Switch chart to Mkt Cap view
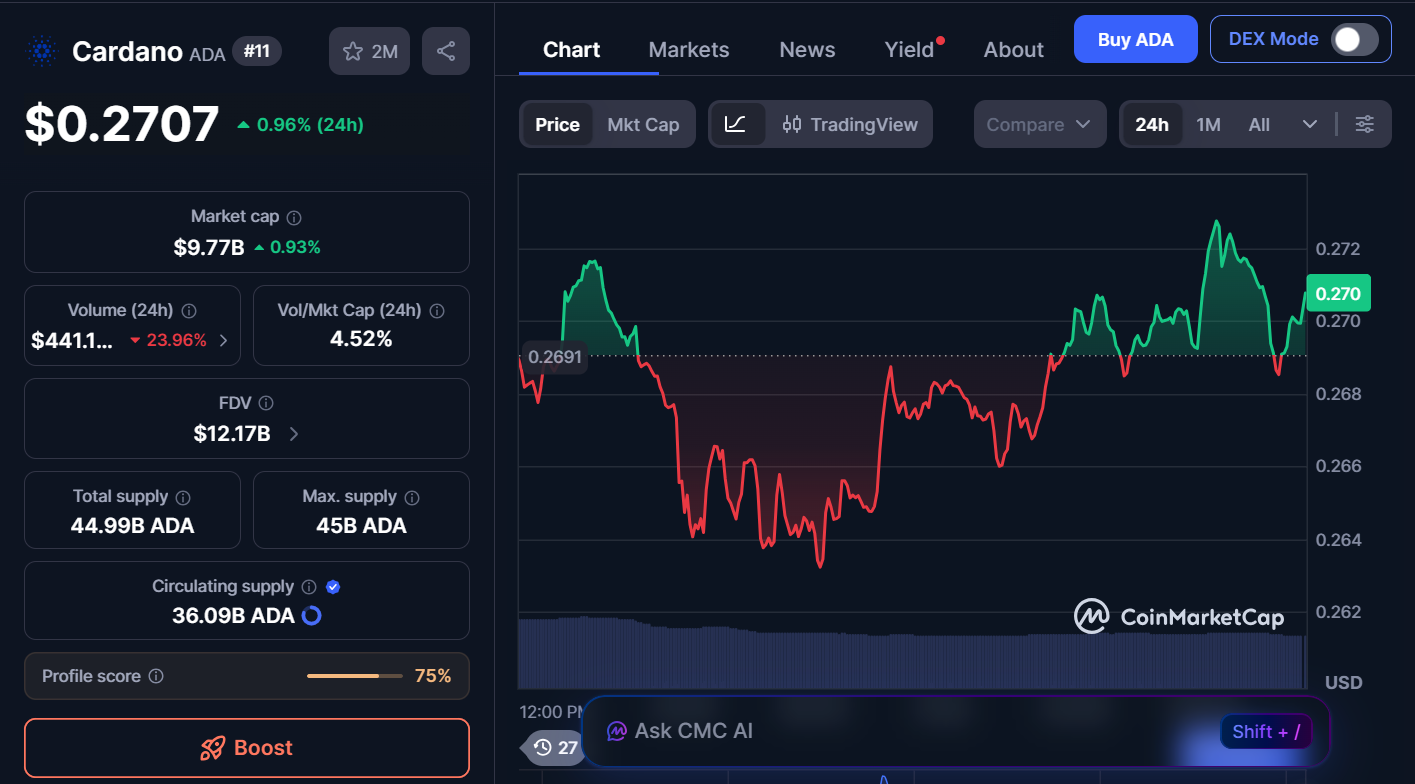Viewport: 1415px width, 784px height. 643,124
